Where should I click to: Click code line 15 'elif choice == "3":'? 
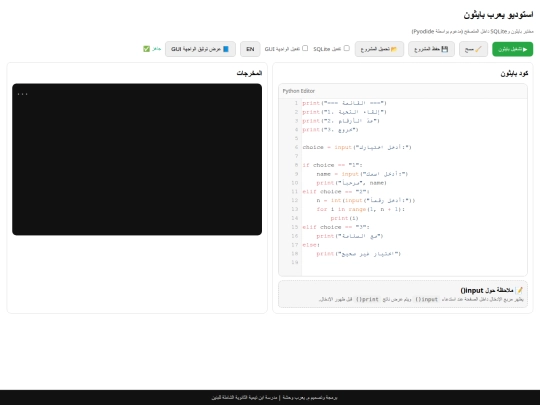click(336, 227)
